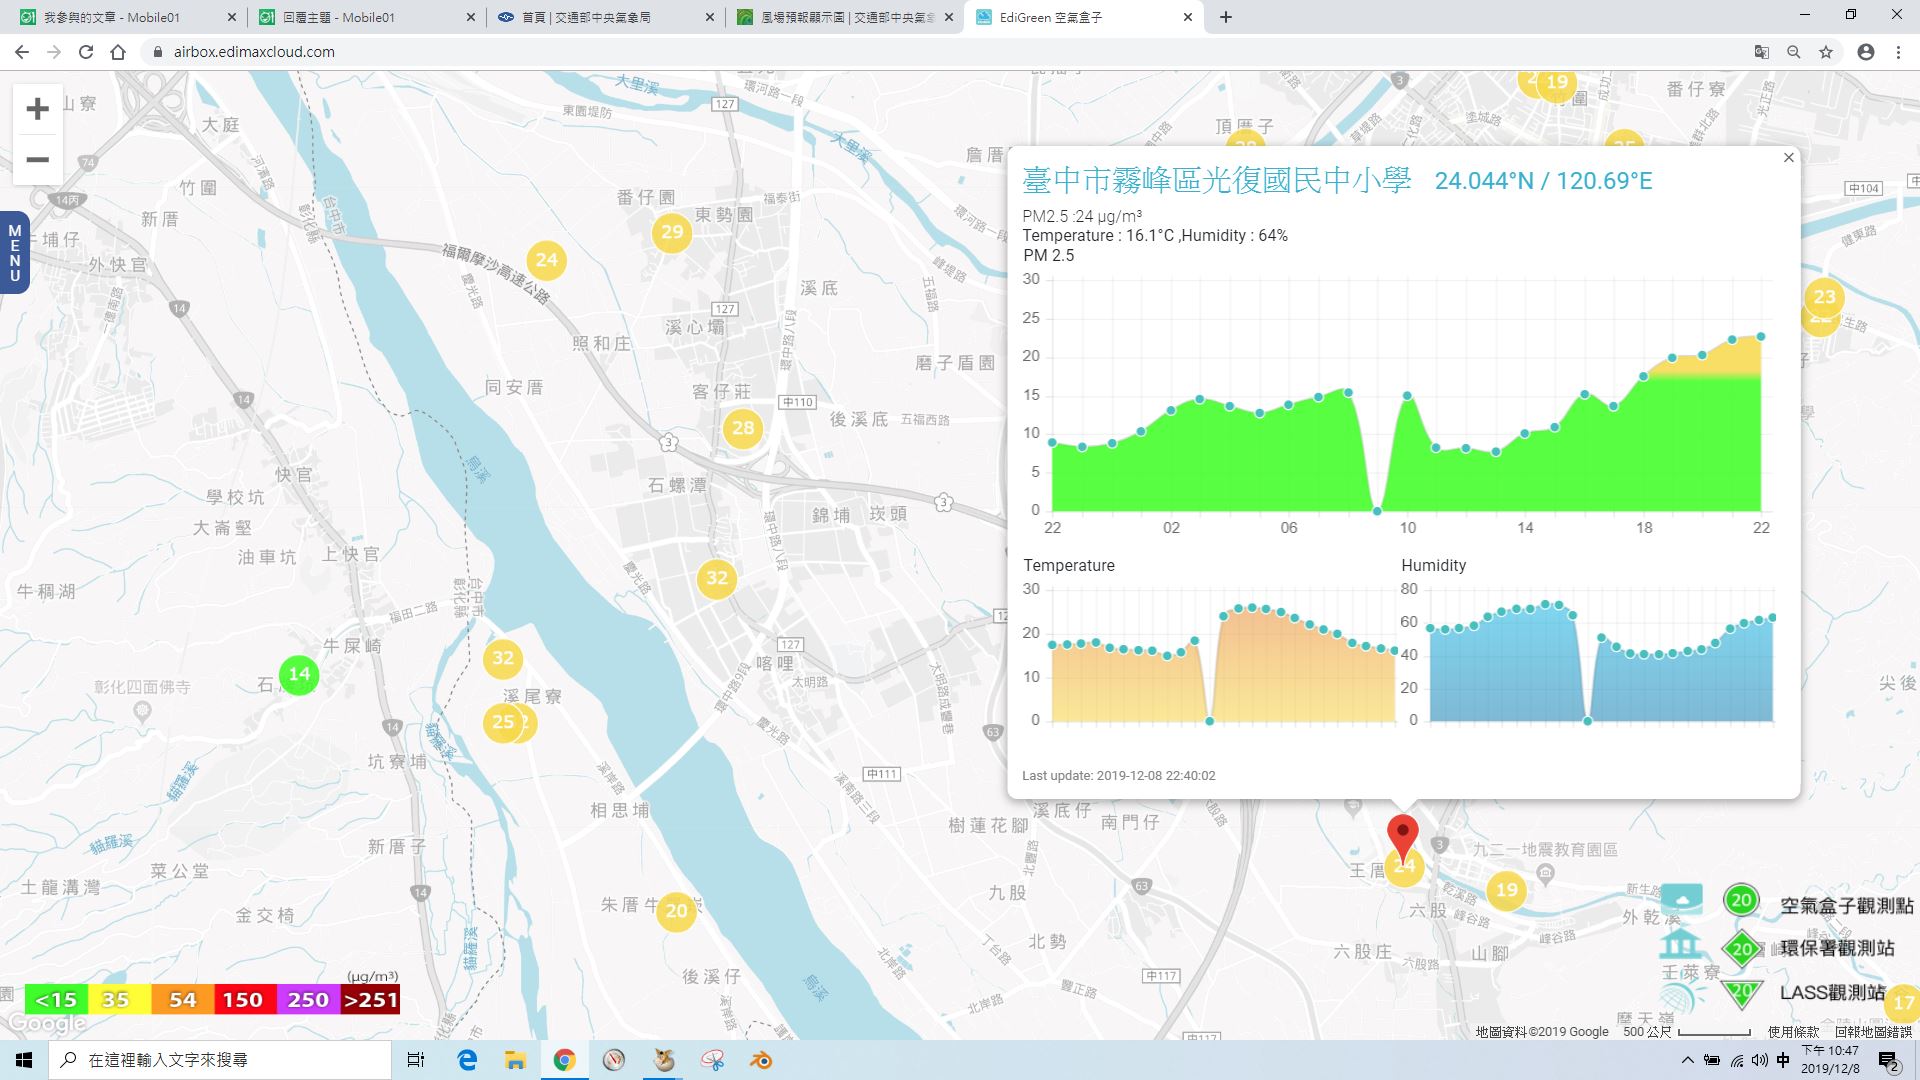Open Wi-Fi network tray icon
1920x1080 pixels.
pyautogui.click(x=1737, y=1060)
